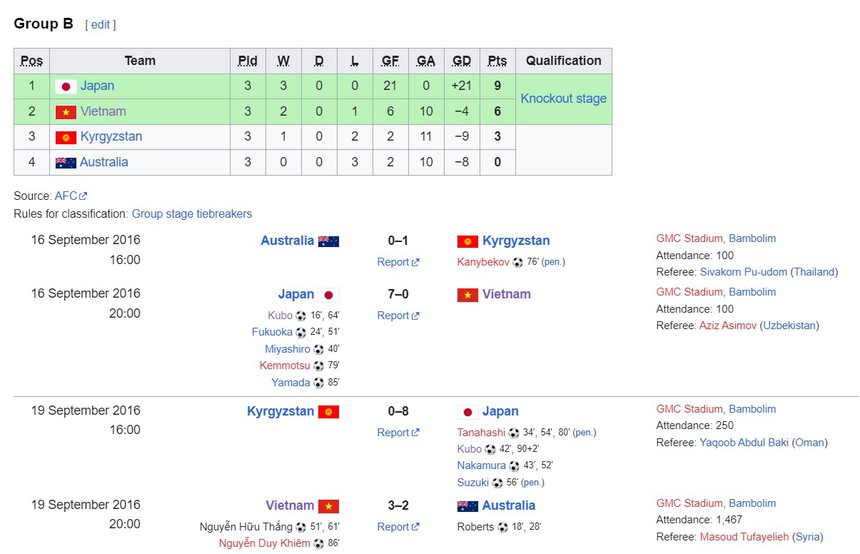Click the Vietnam flag icon in standings table

point(66,112)
